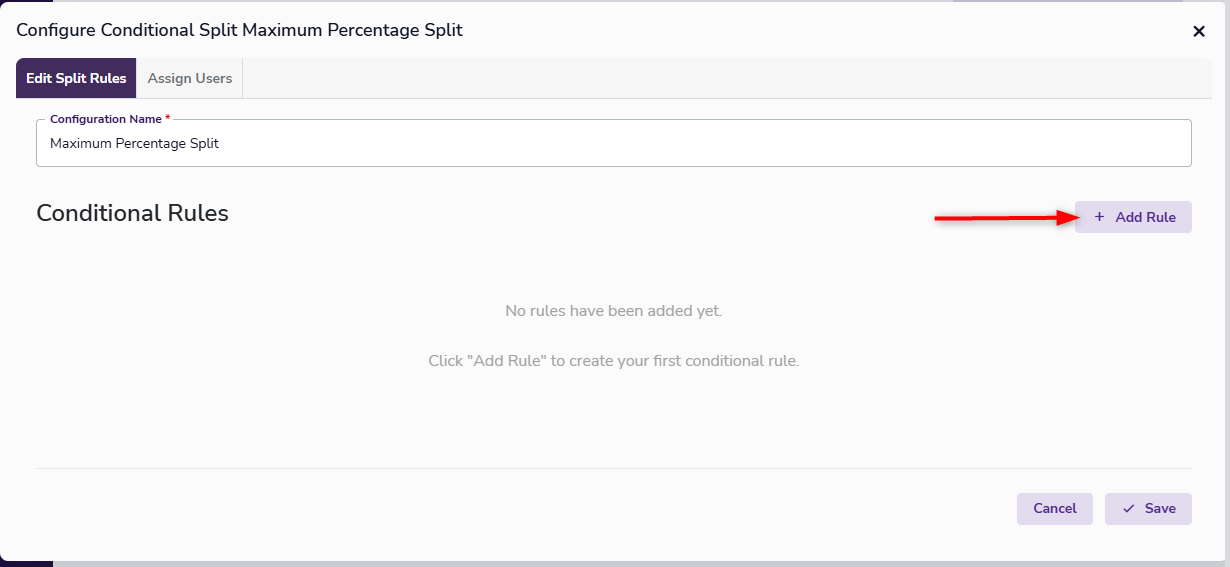
Task: Focus the Configuration Name input field
Action: pos(700,144)
